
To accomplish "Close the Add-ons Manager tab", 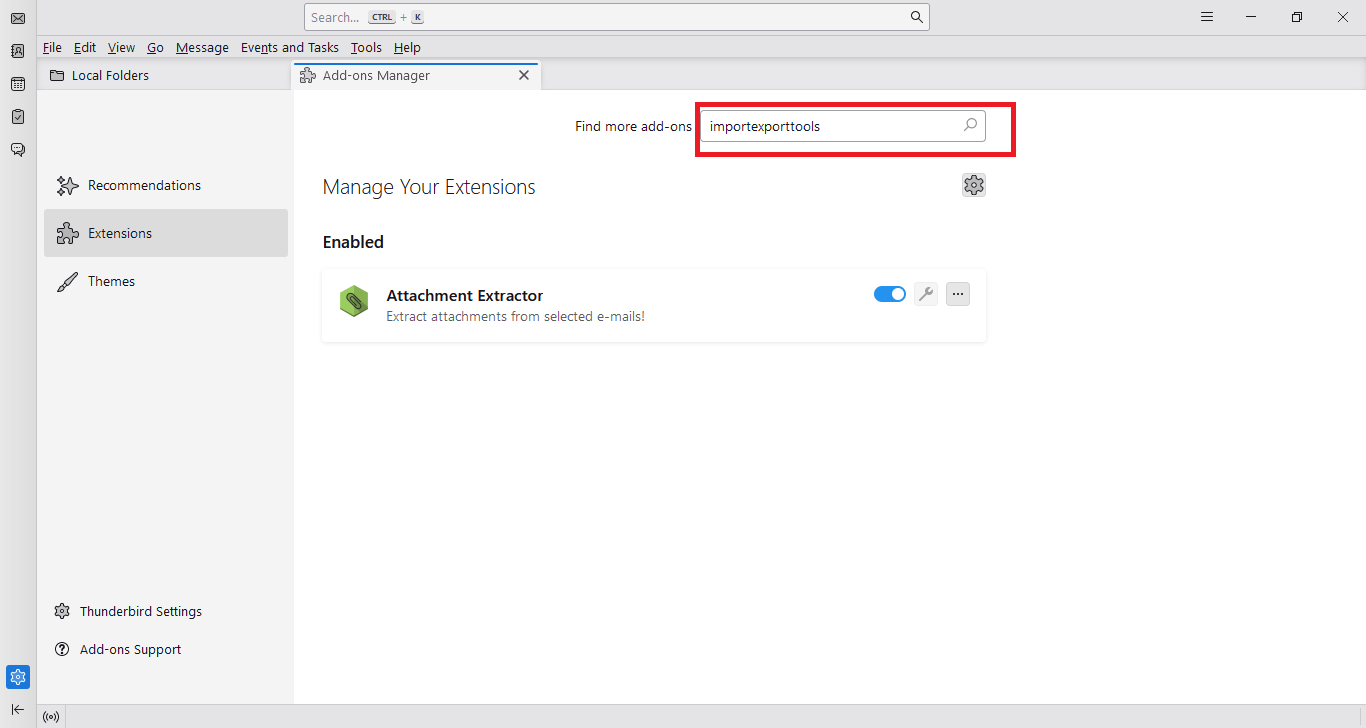I will click(523, 75).
